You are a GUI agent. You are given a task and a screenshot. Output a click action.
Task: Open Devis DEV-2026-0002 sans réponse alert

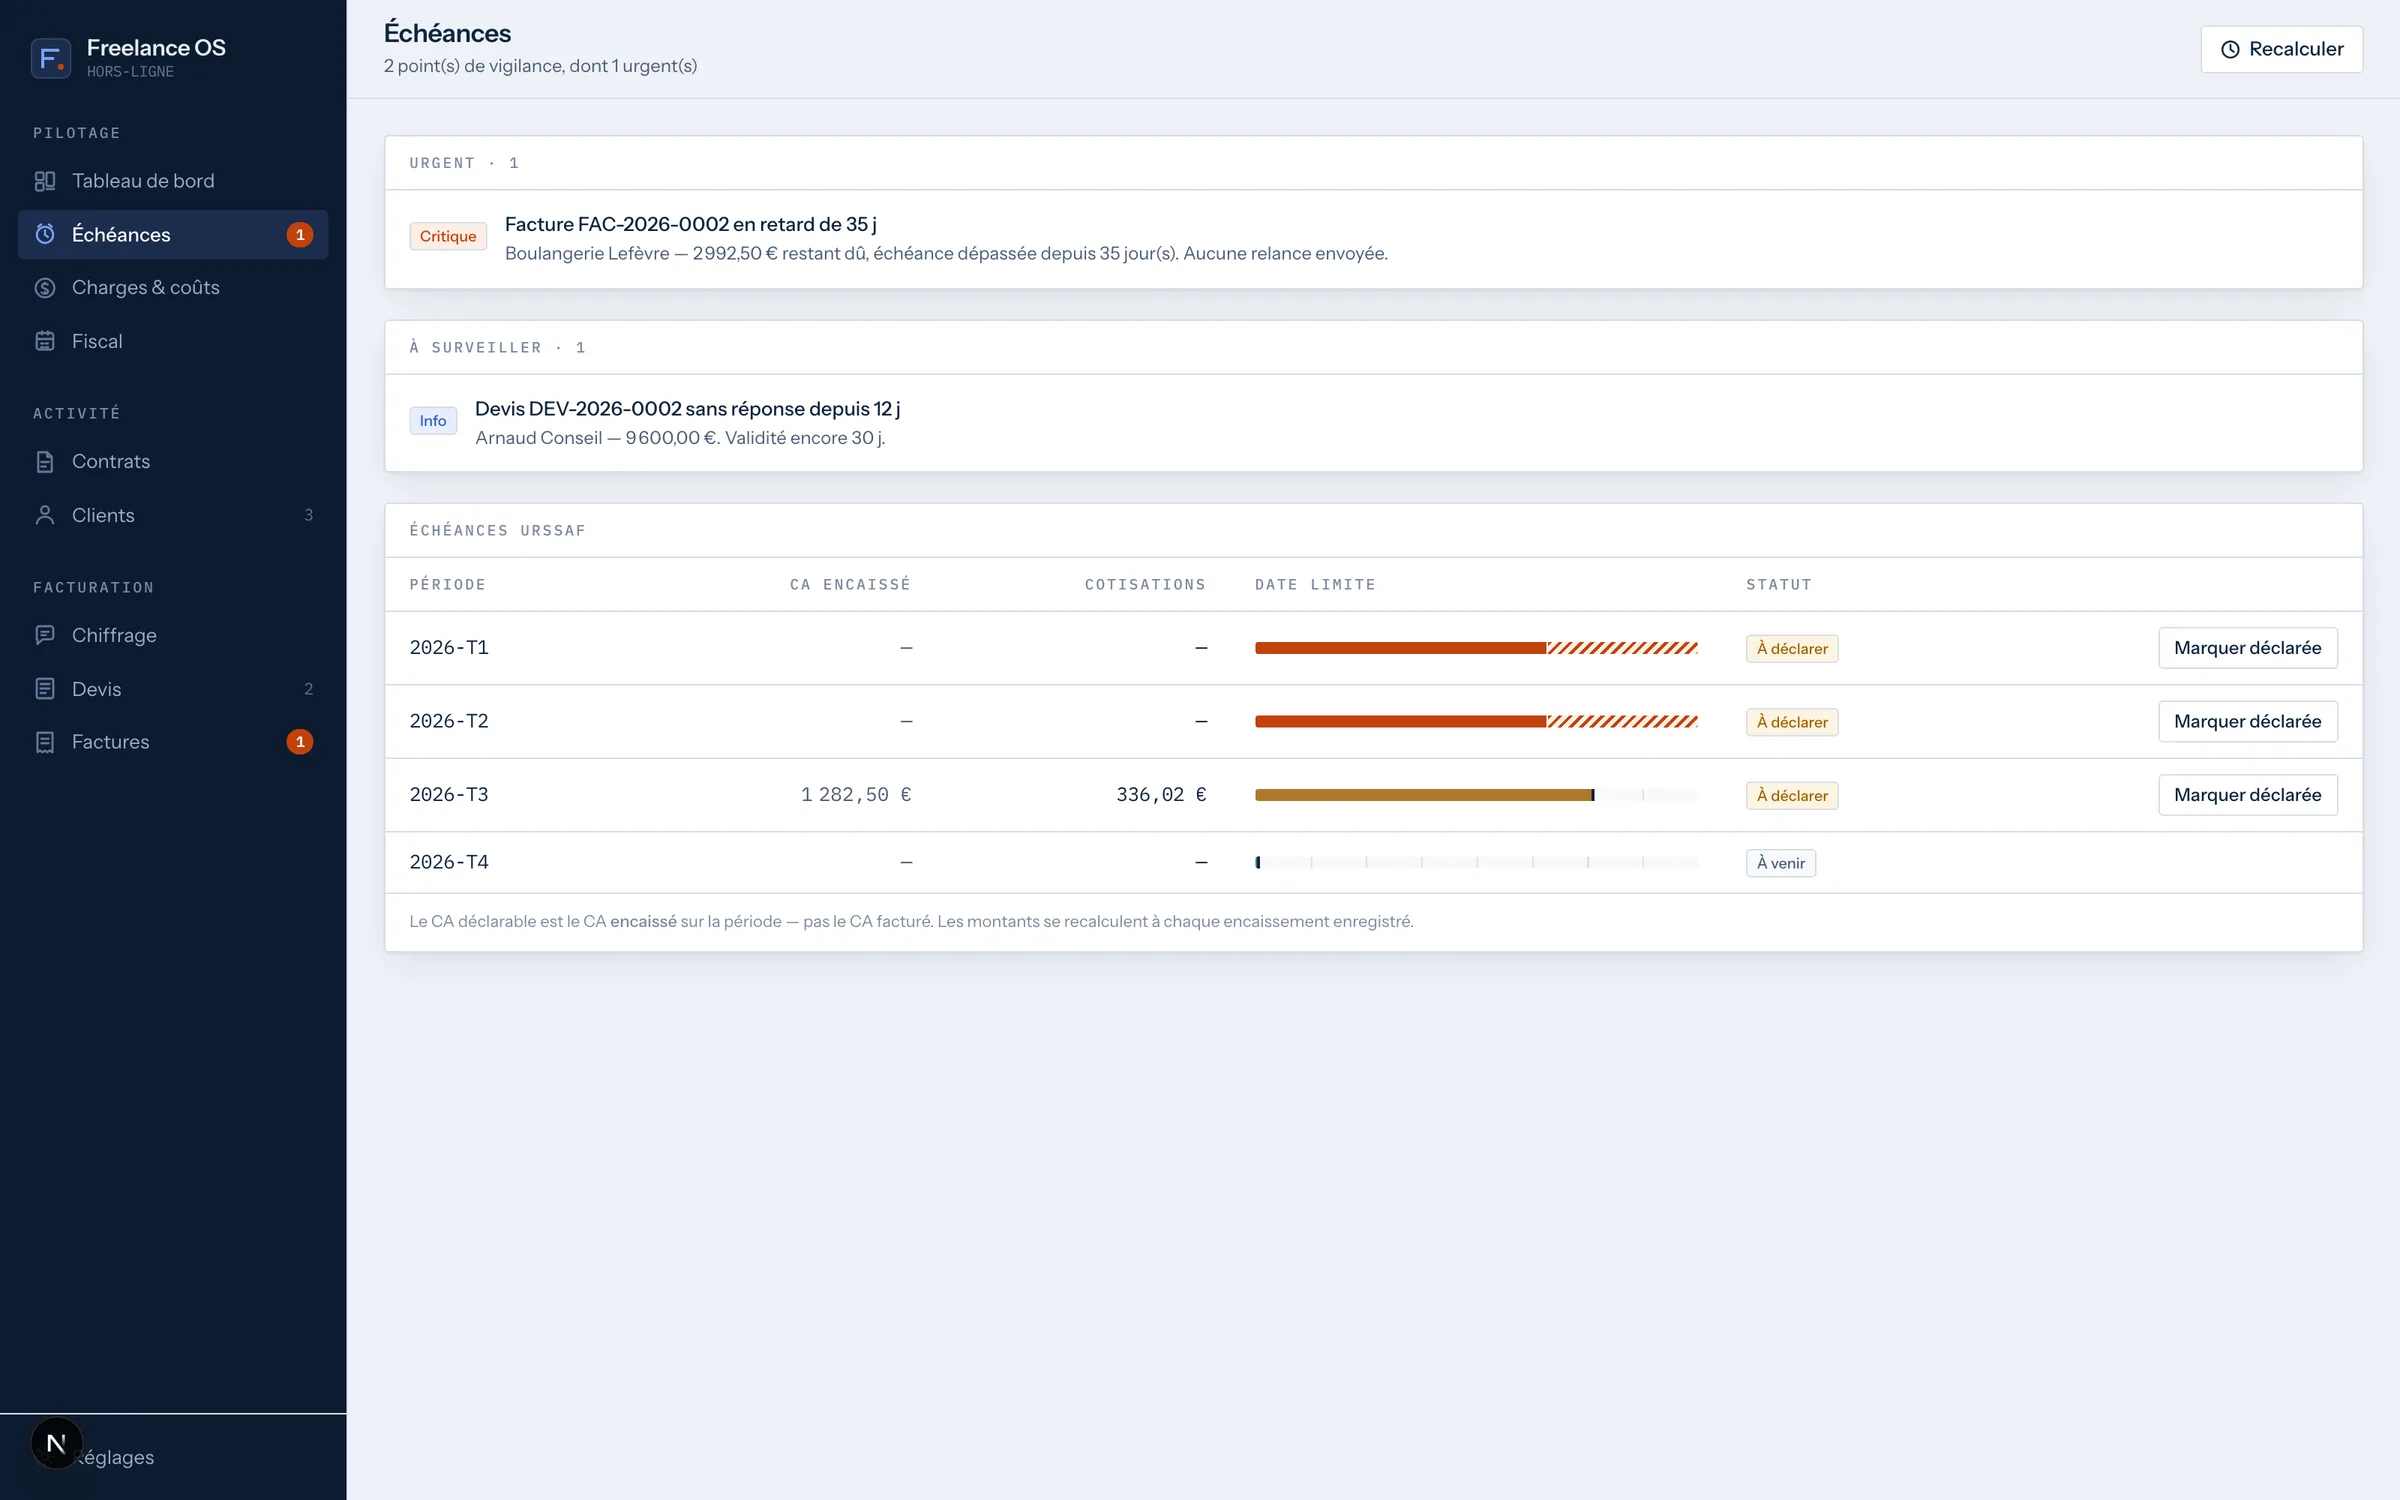[x=1373, y=423]
